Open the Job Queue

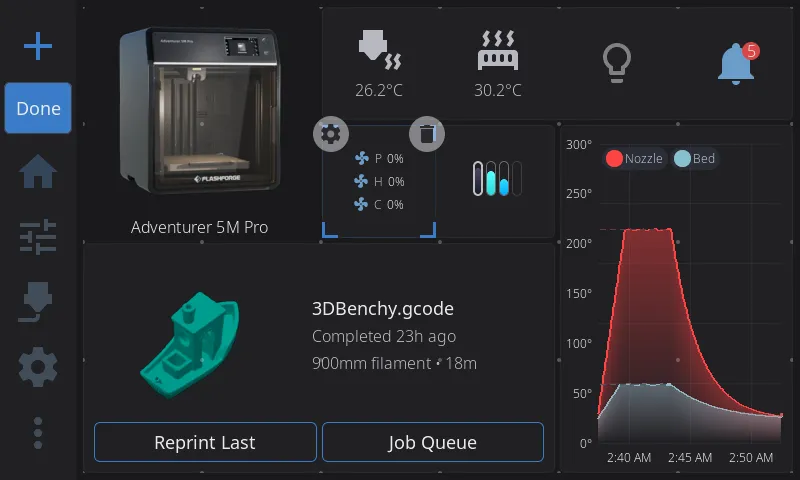coord(433,442)
